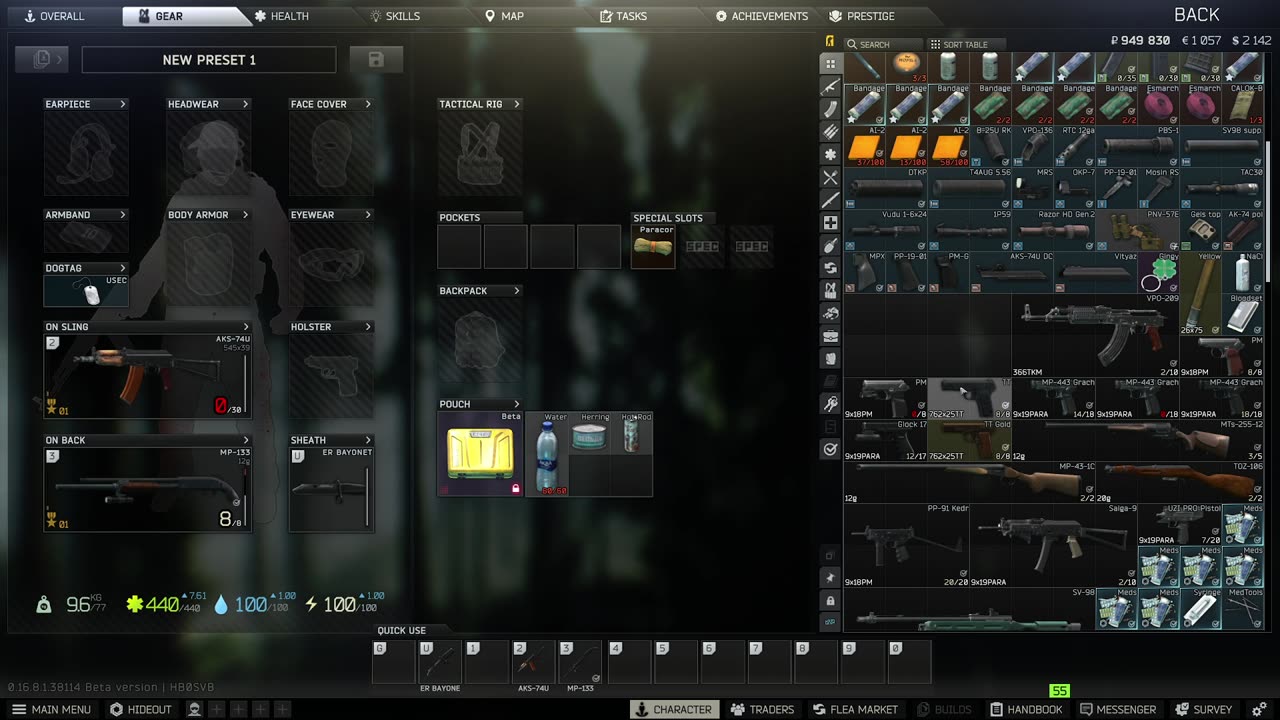Filter stash by weapon mods gear icon
This screenshot has height=720, width=1280.
tap(830, 155)
